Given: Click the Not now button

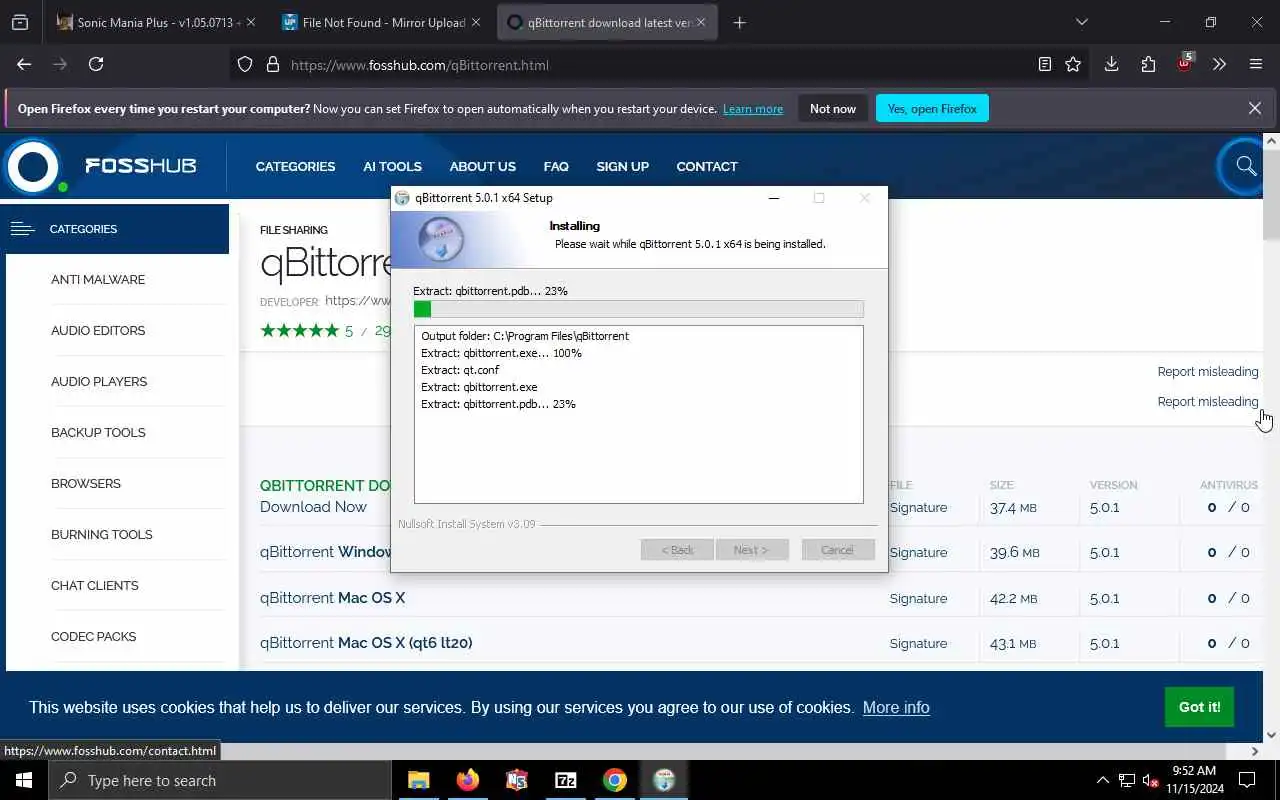Looking at the screenshot, I should click(x=833, y=108).
